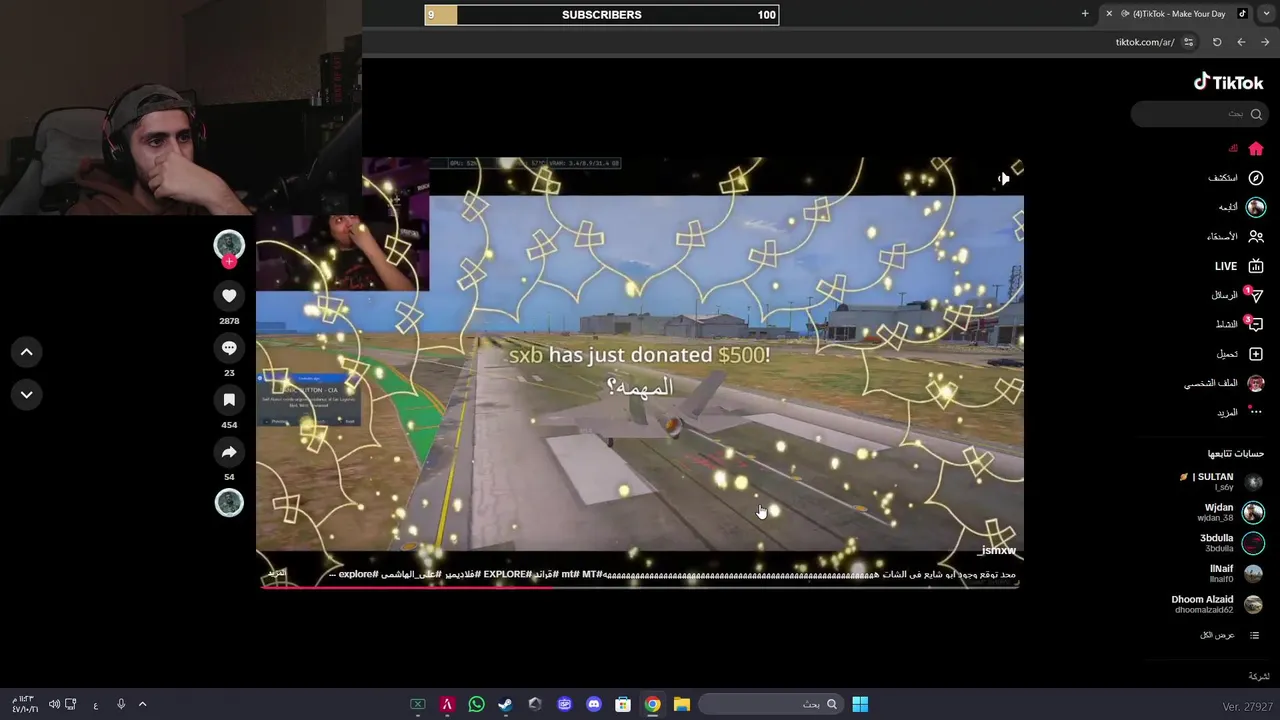Mute the video with the speaker icon
Viewport: 1280px width, 720px height.
[x=1003, y=178]
